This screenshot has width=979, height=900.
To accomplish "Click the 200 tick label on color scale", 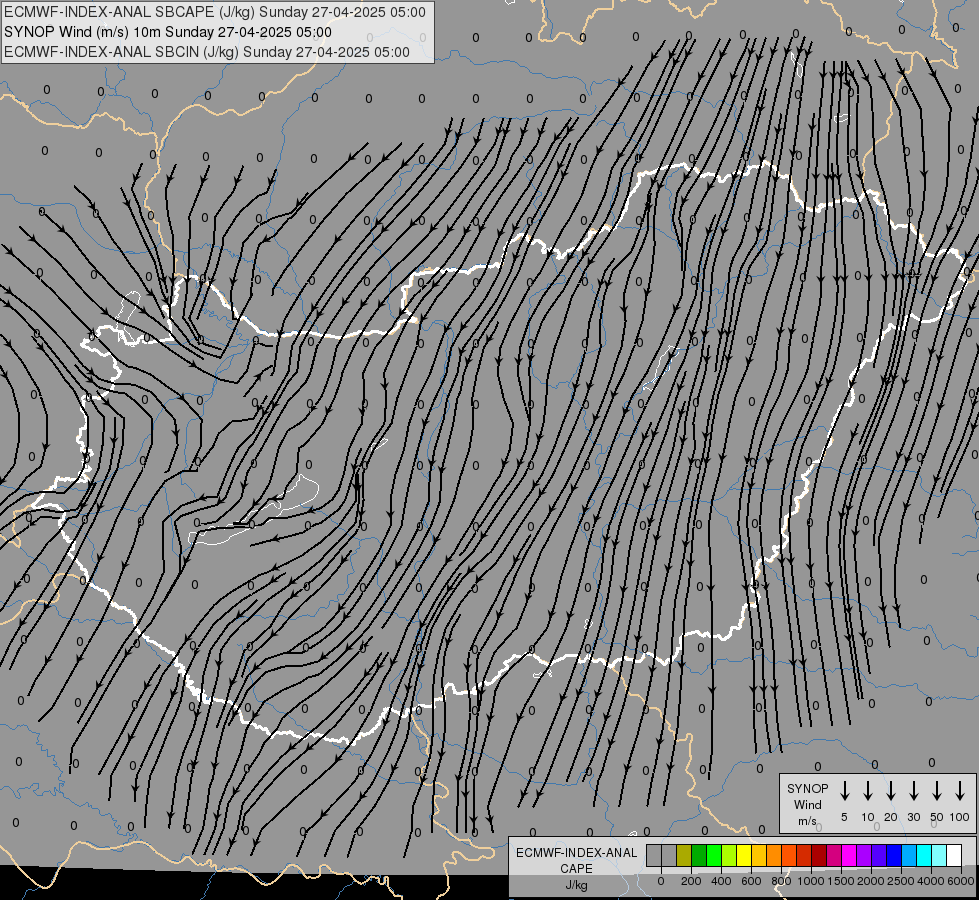I will point(691,881).
